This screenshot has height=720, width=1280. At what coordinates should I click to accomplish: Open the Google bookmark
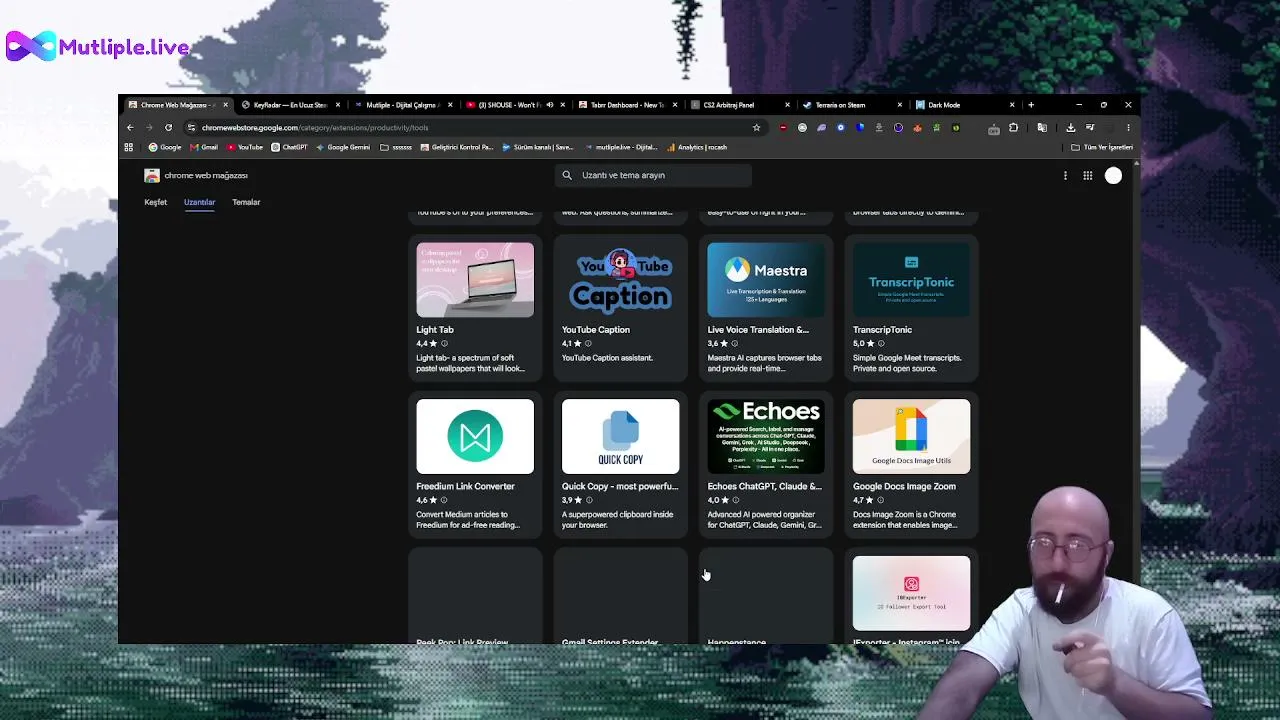(x=165, y=147)
